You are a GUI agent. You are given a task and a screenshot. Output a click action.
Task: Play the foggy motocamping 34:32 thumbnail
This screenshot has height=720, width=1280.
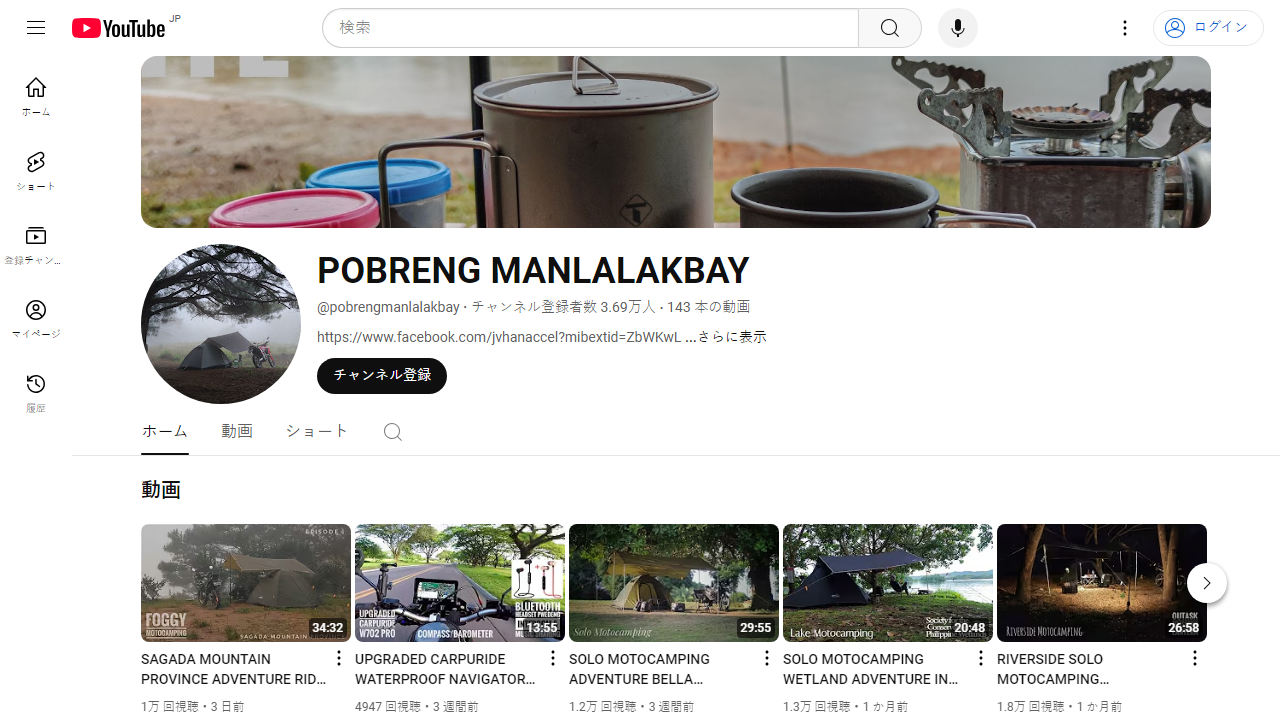(x=246, y=583)
